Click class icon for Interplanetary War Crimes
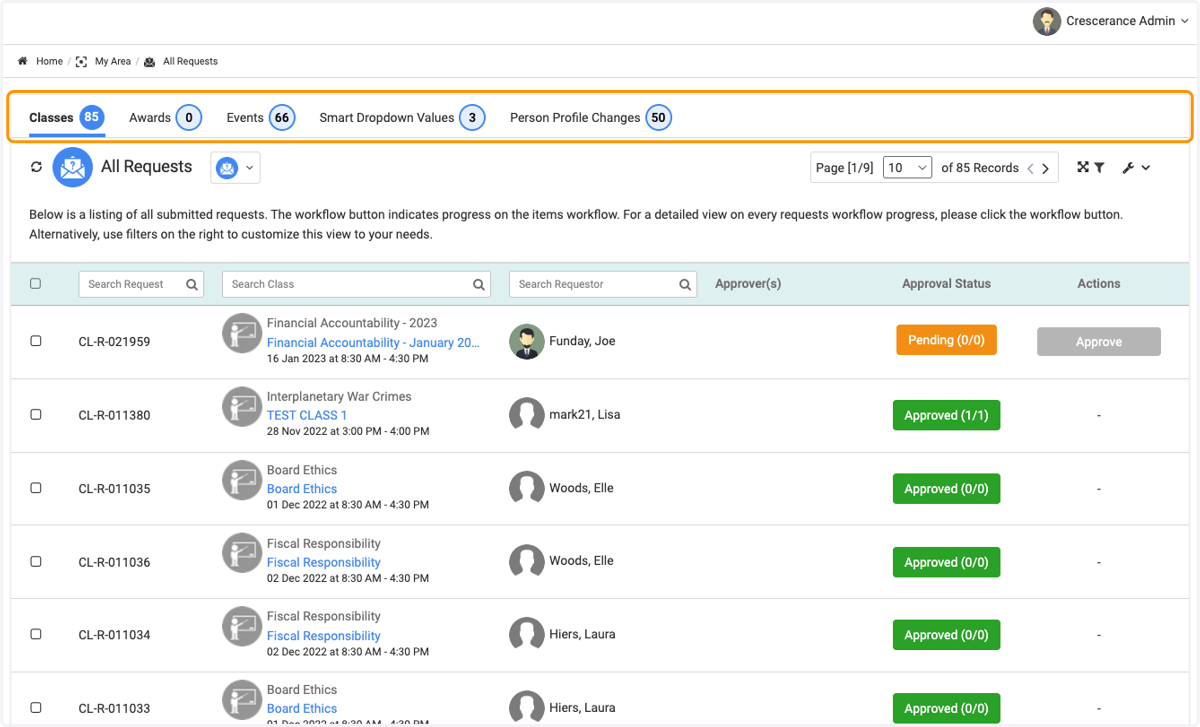 pyautogui.click(x=241, y=406)
